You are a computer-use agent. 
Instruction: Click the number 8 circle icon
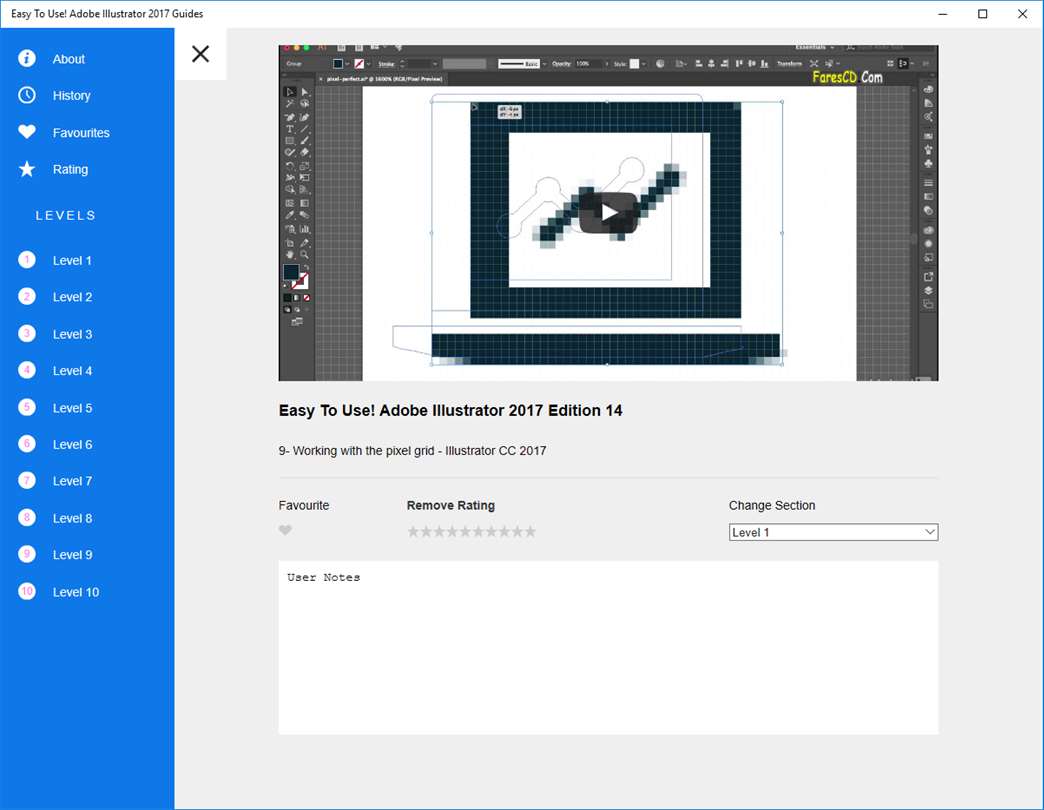[x=27, y=517]
